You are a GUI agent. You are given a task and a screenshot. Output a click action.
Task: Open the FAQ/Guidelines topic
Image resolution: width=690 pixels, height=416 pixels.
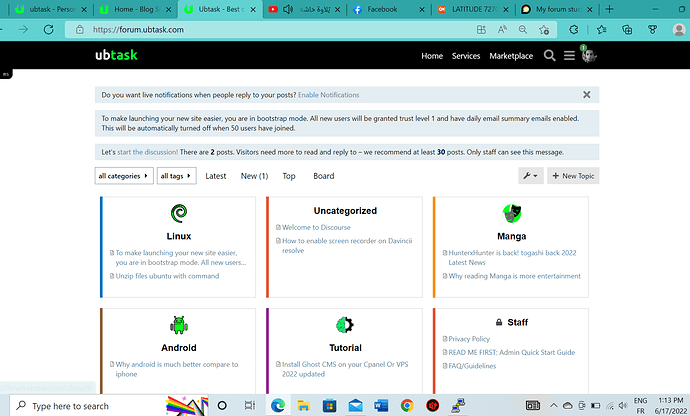tap(472, 366)
